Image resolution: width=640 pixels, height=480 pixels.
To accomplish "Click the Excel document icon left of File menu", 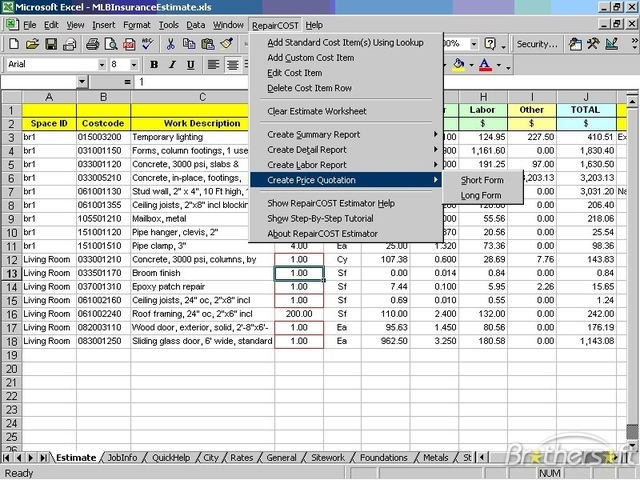I will click(12, 24).
